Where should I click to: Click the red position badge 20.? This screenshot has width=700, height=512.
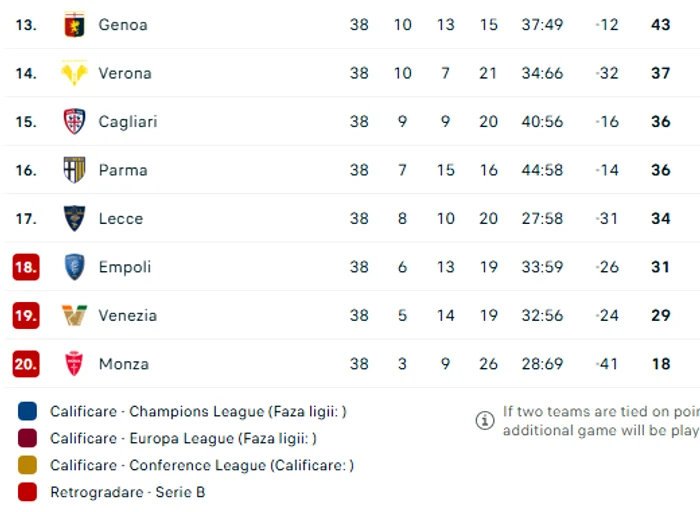[26, 364]
